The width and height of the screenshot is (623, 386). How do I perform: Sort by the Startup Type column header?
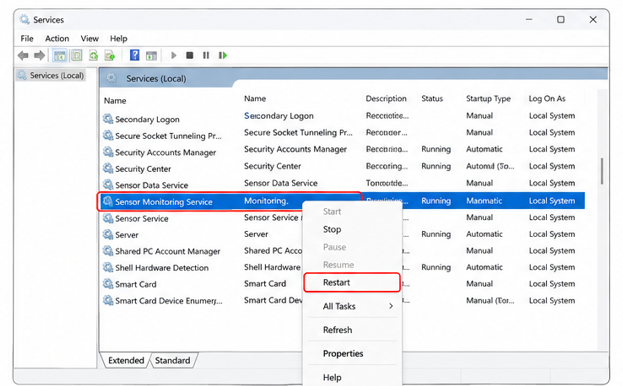click(488, 98)
